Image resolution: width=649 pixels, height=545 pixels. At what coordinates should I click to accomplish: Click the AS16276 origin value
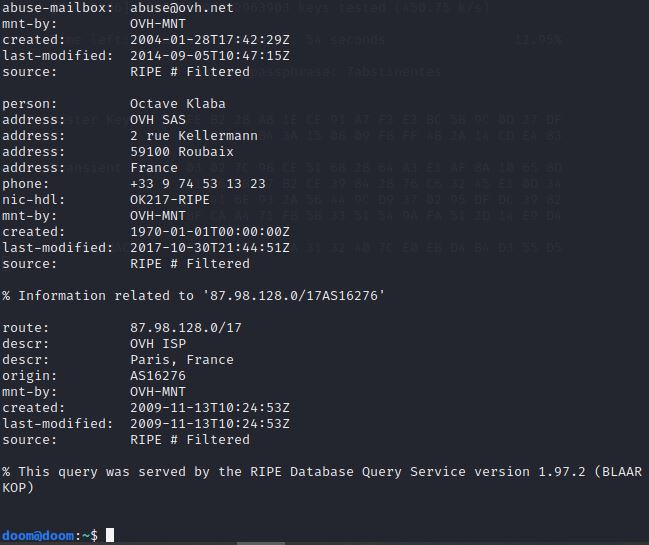pyautogui.click(x=158, y=375)
